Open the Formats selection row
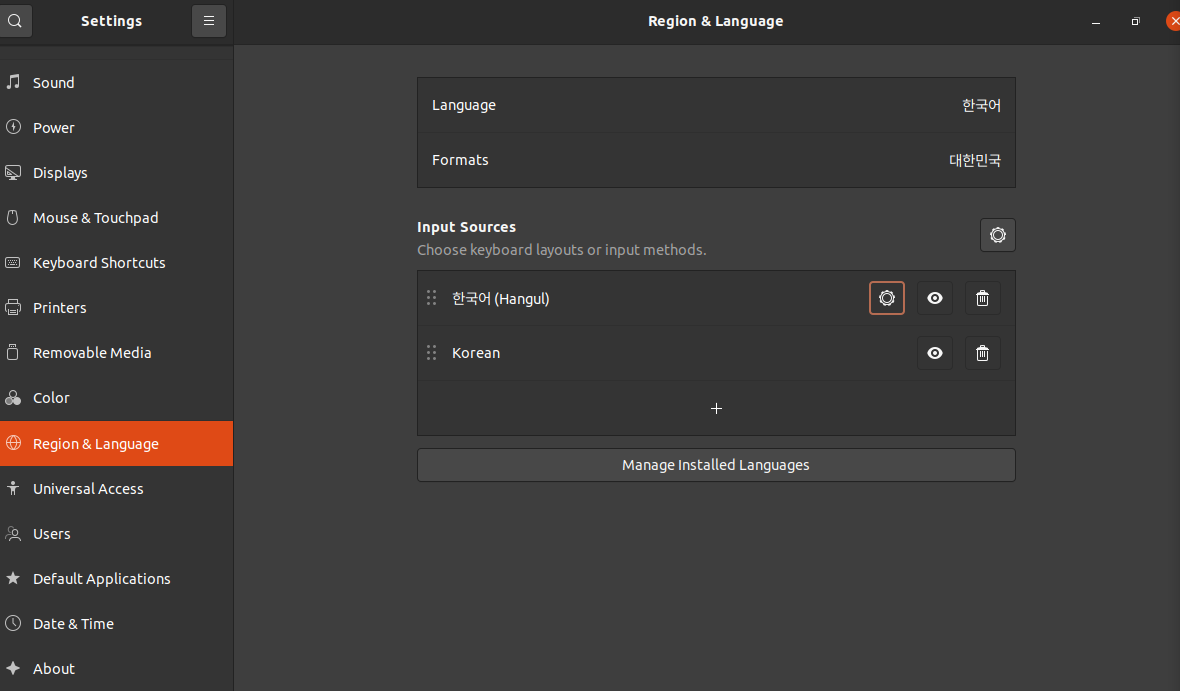This screenshot has width=1180, height=691. click(x=716, y=160)
